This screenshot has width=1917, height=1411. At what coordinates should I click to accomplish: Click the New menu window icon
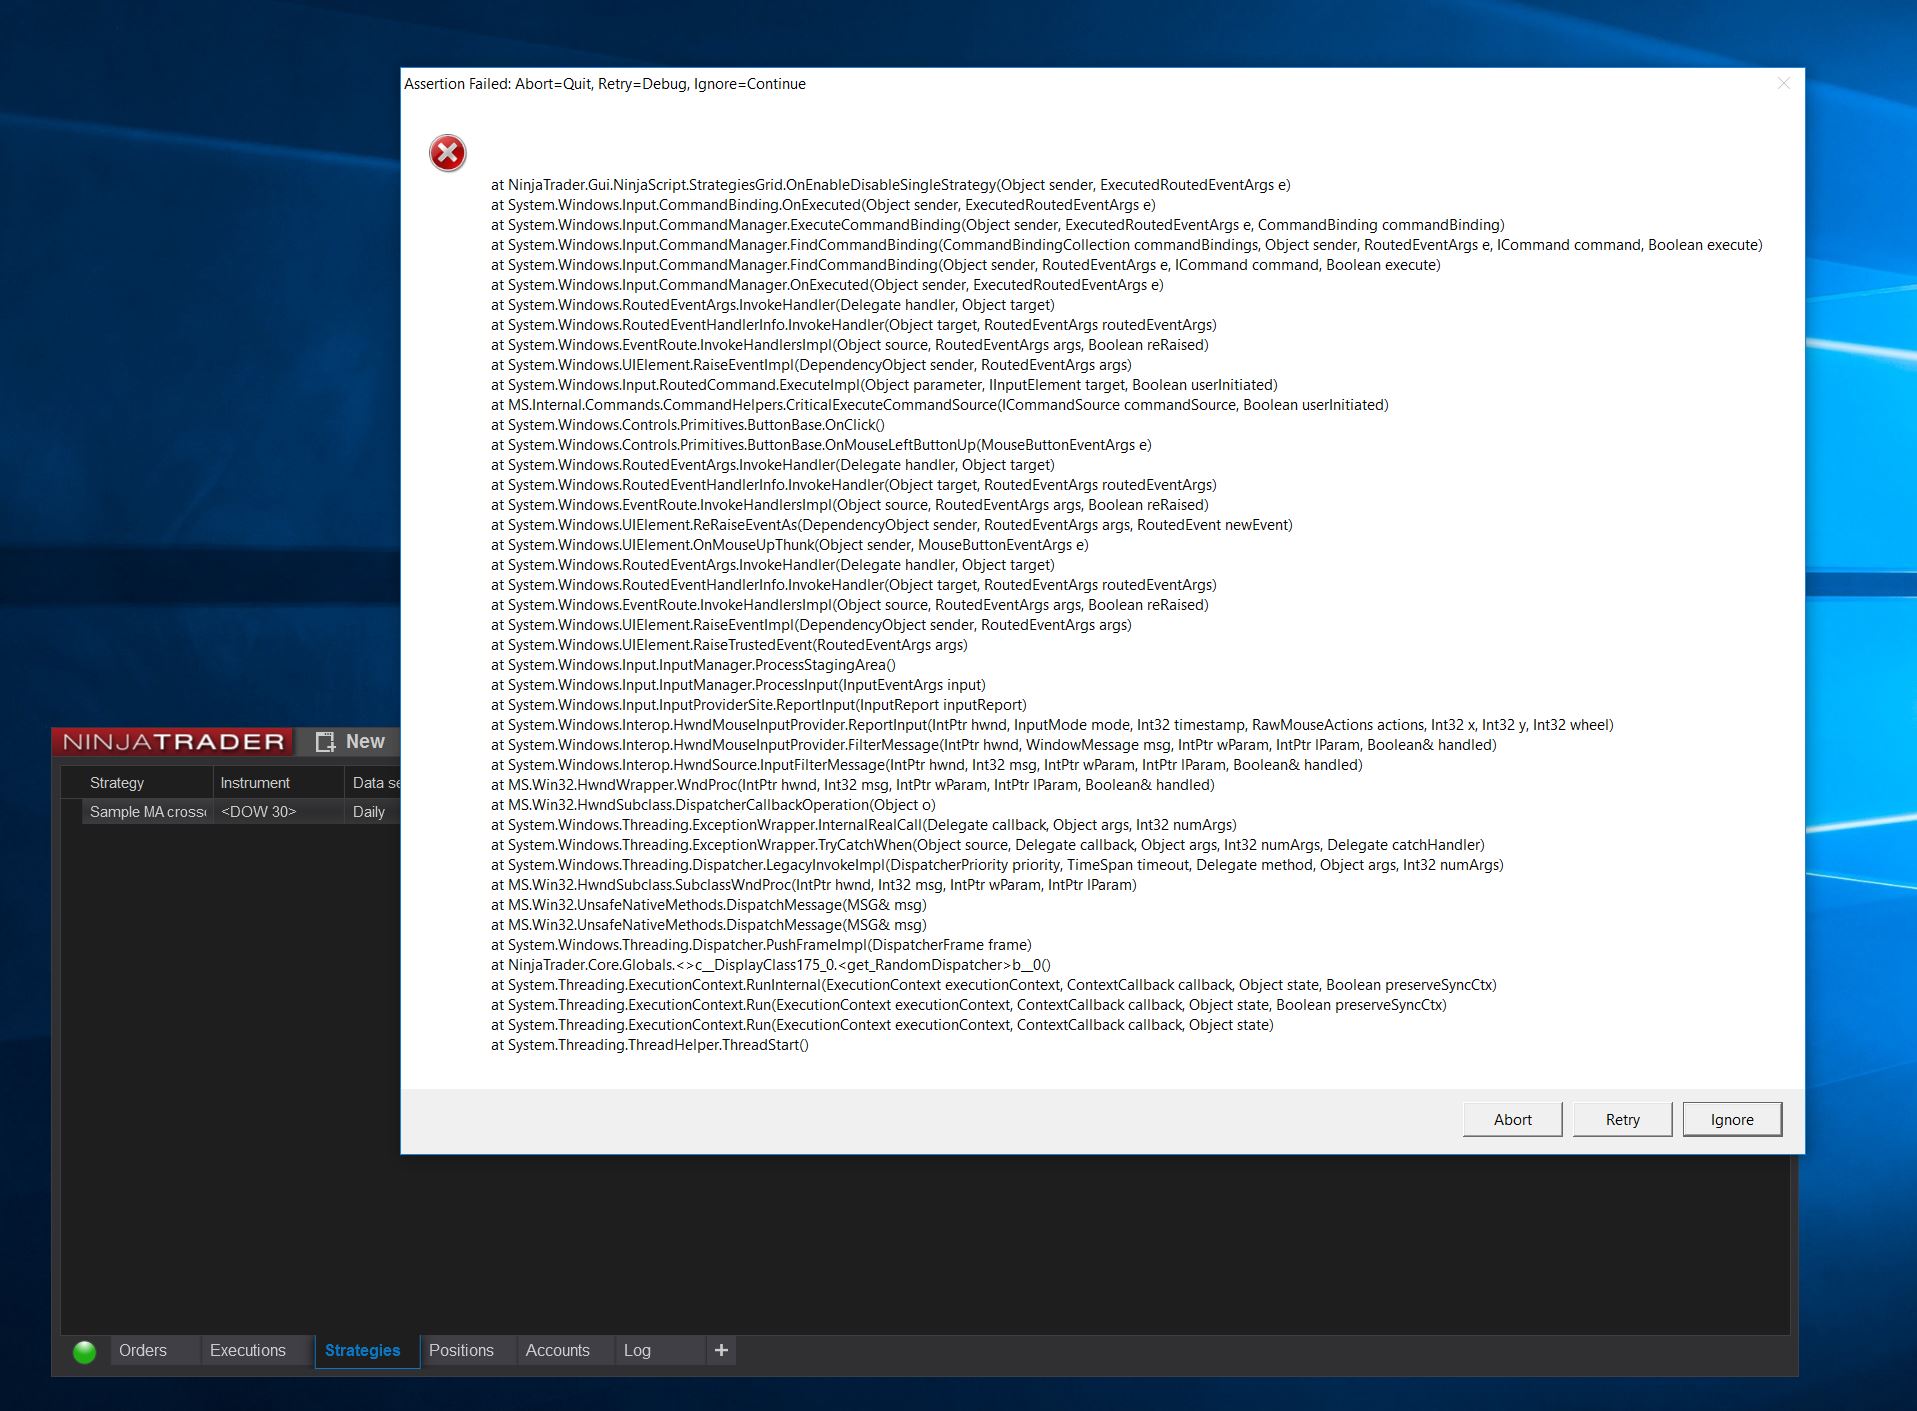coord(324,741)
